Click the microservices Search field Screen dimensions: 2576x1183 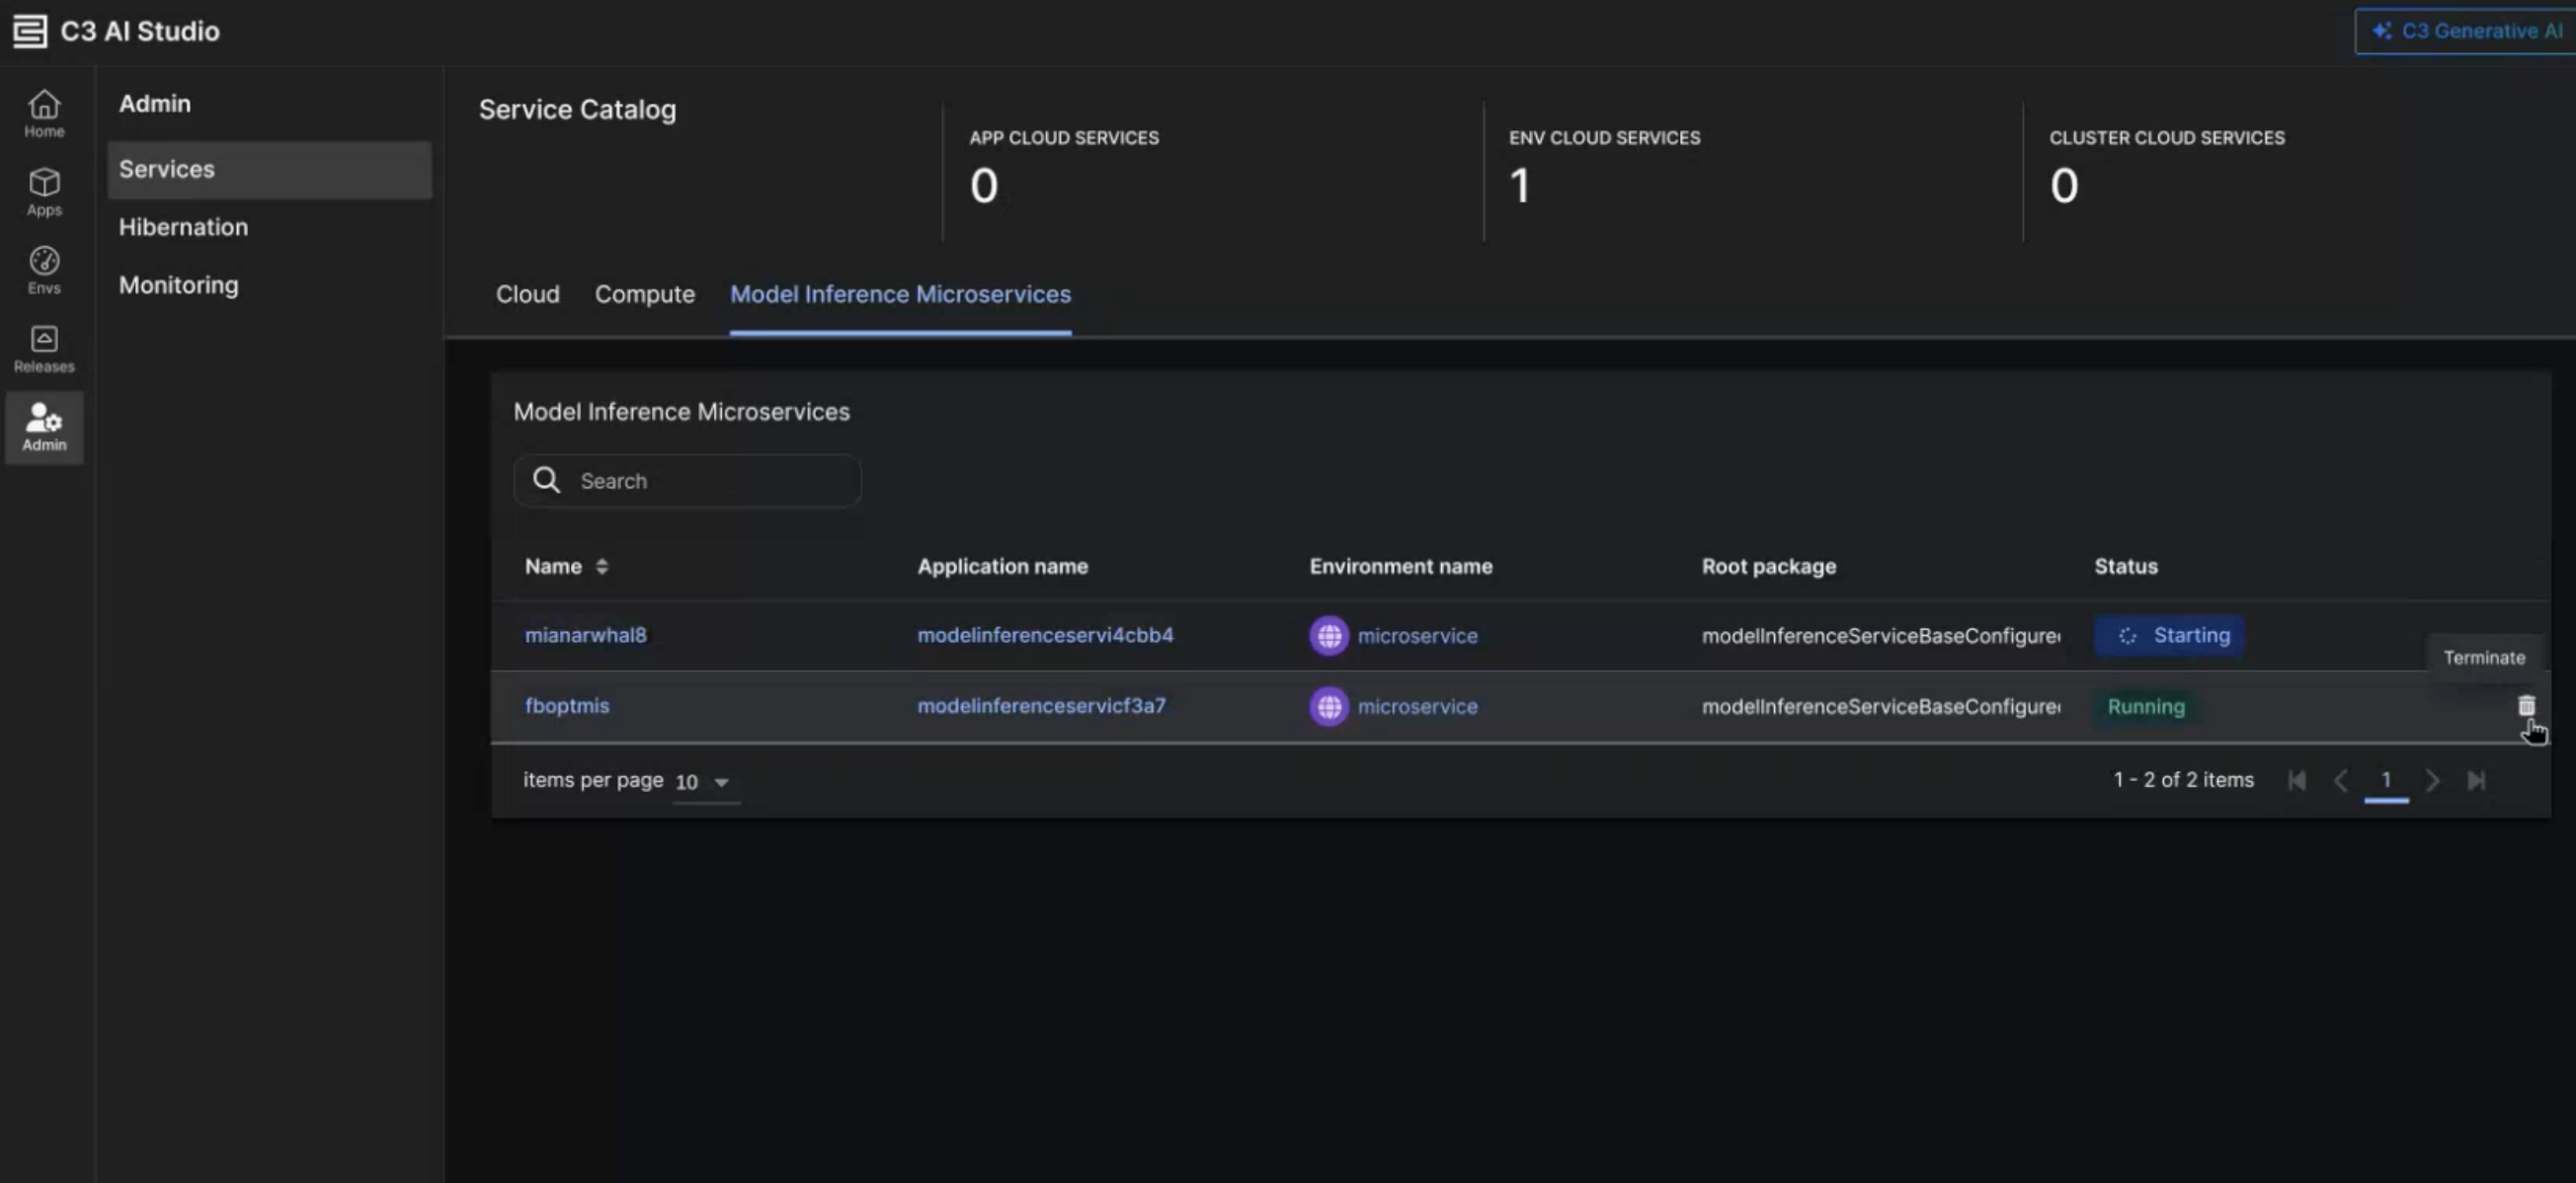point(700,481)
